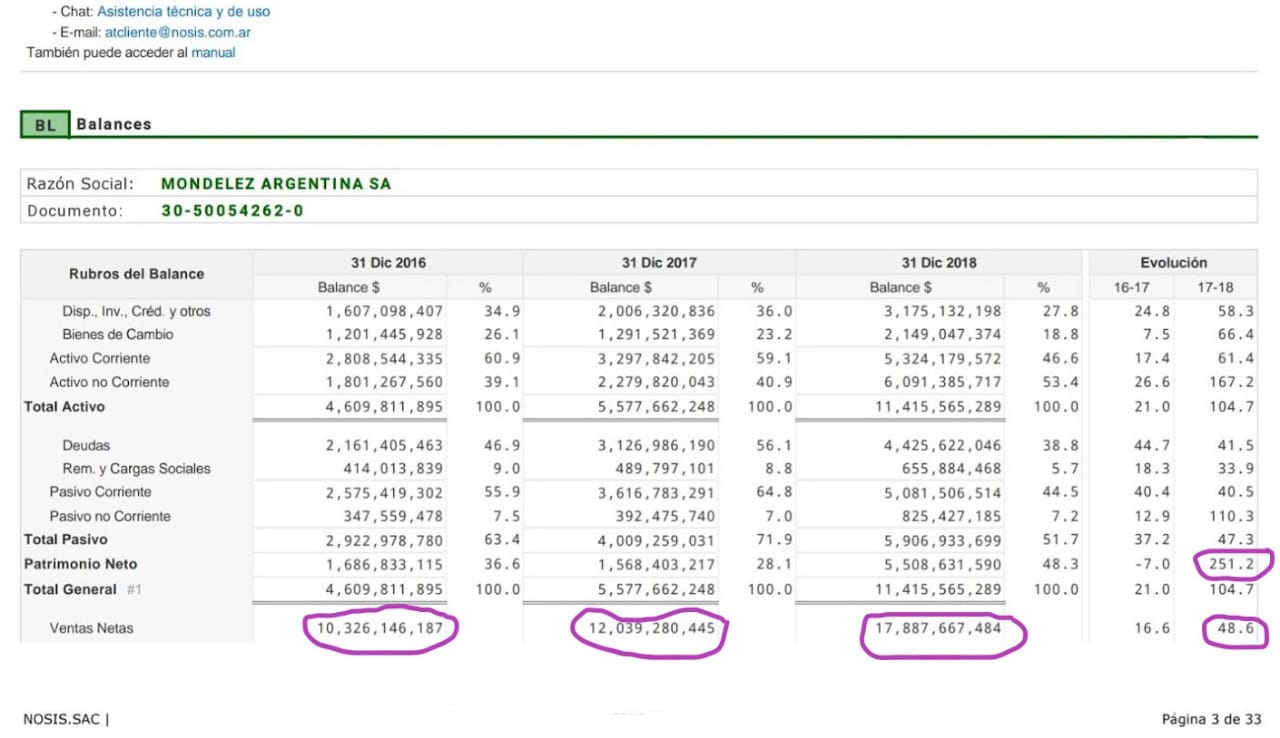Image resolution: width=1280 pixels, height=738 pixels.
Task: Open the Asistencia técnica y de uso chat link
Action: [183, 12]
